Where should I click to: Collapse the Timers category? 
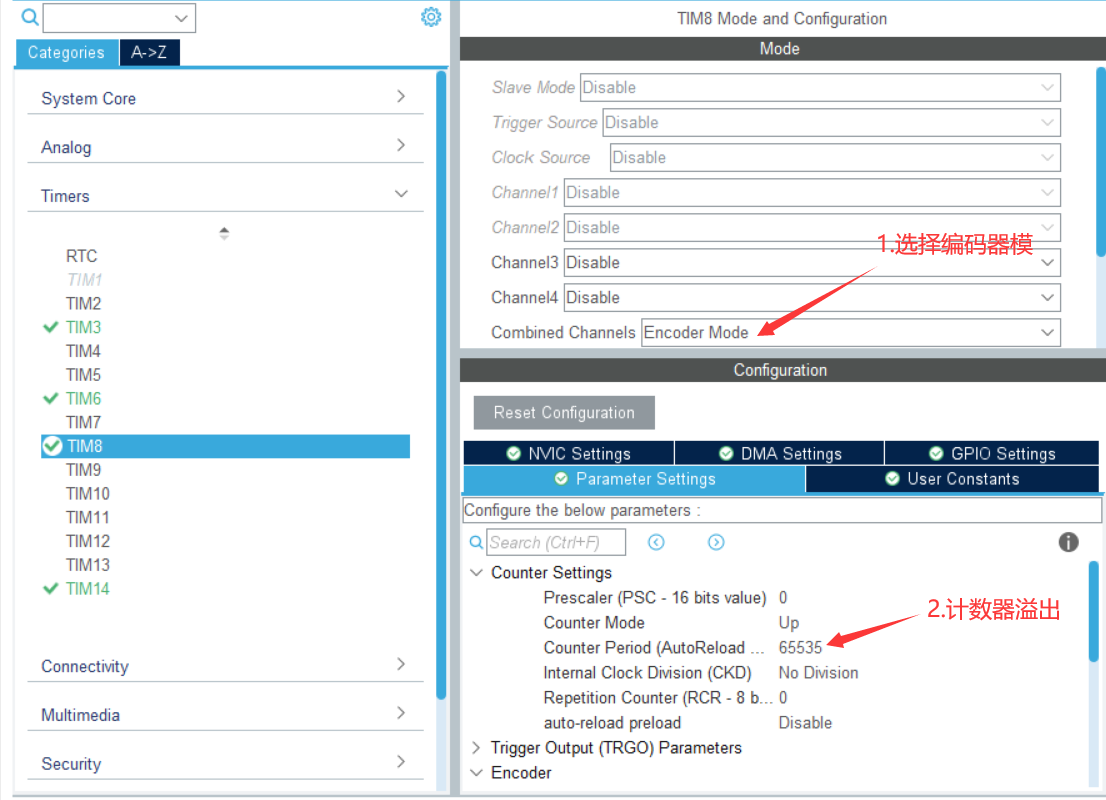tap(224, 195)
